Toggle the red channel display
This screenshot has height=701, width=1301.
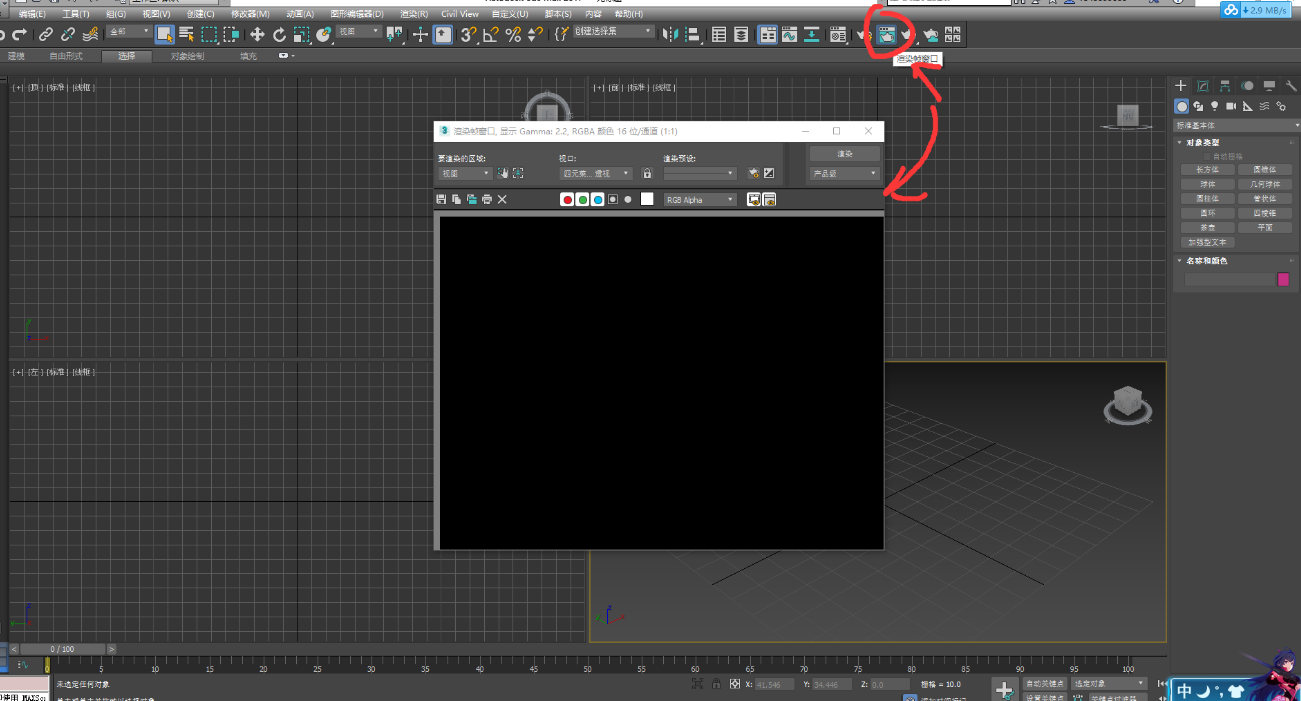tap(568, 200)
